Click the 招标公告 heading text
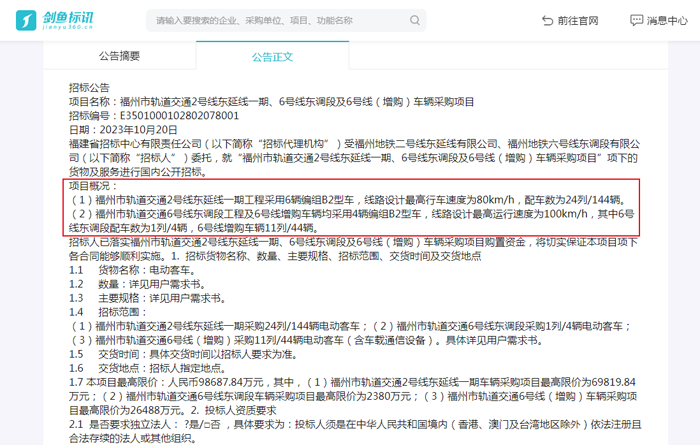Viewport: 700px width, 445px height. [x=89, y=87]
